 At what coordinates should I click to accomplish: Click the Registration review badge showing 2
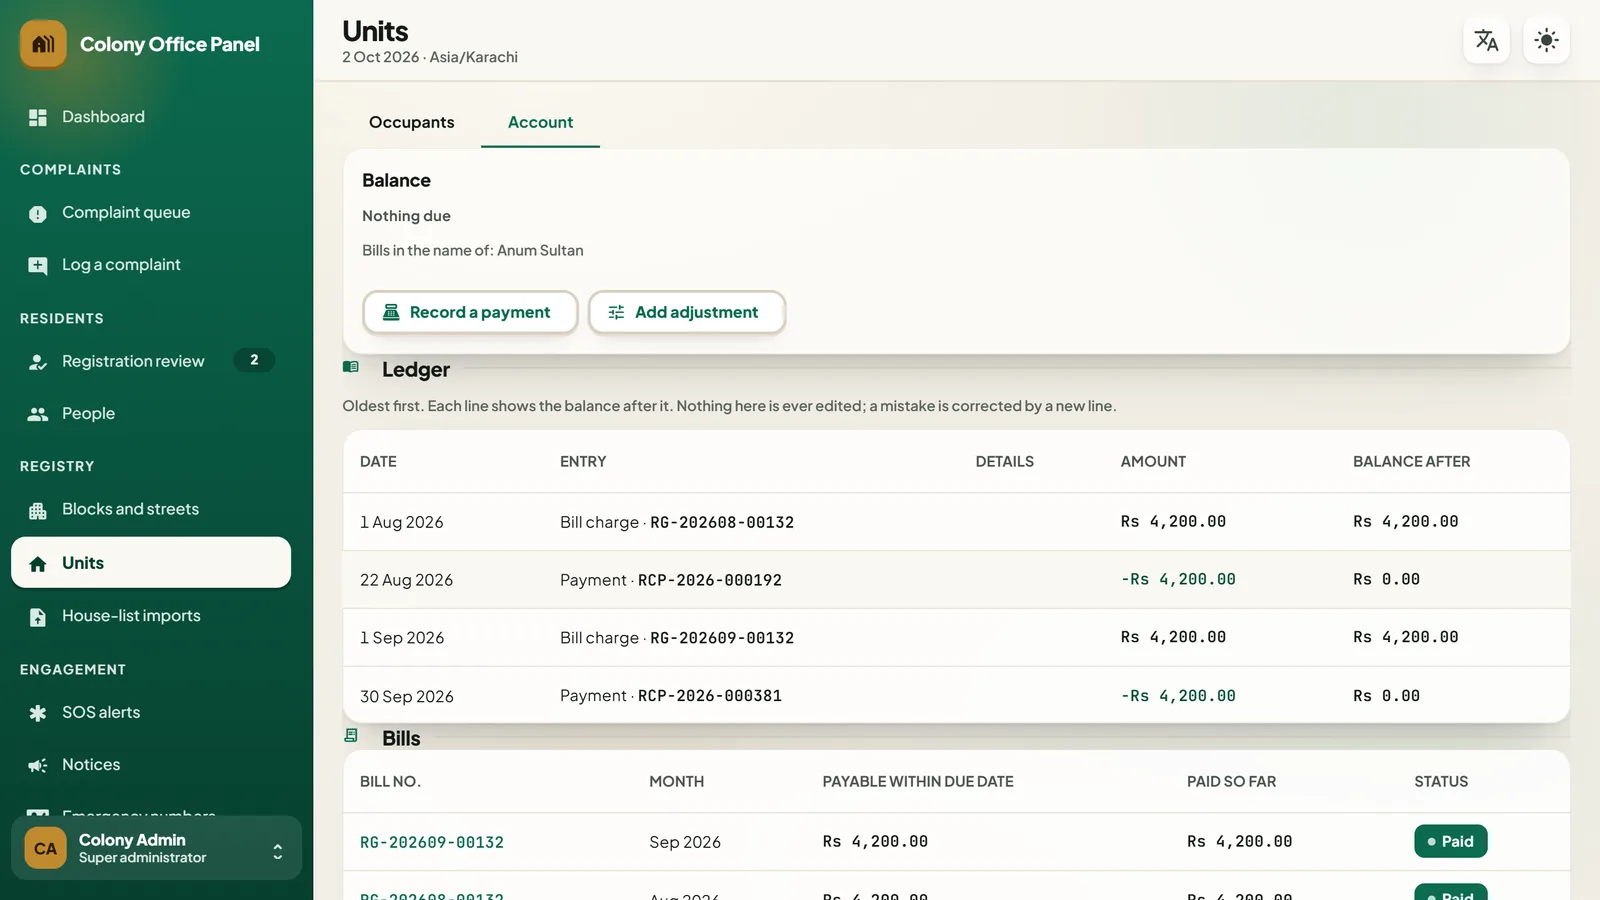tap(254, 360)
